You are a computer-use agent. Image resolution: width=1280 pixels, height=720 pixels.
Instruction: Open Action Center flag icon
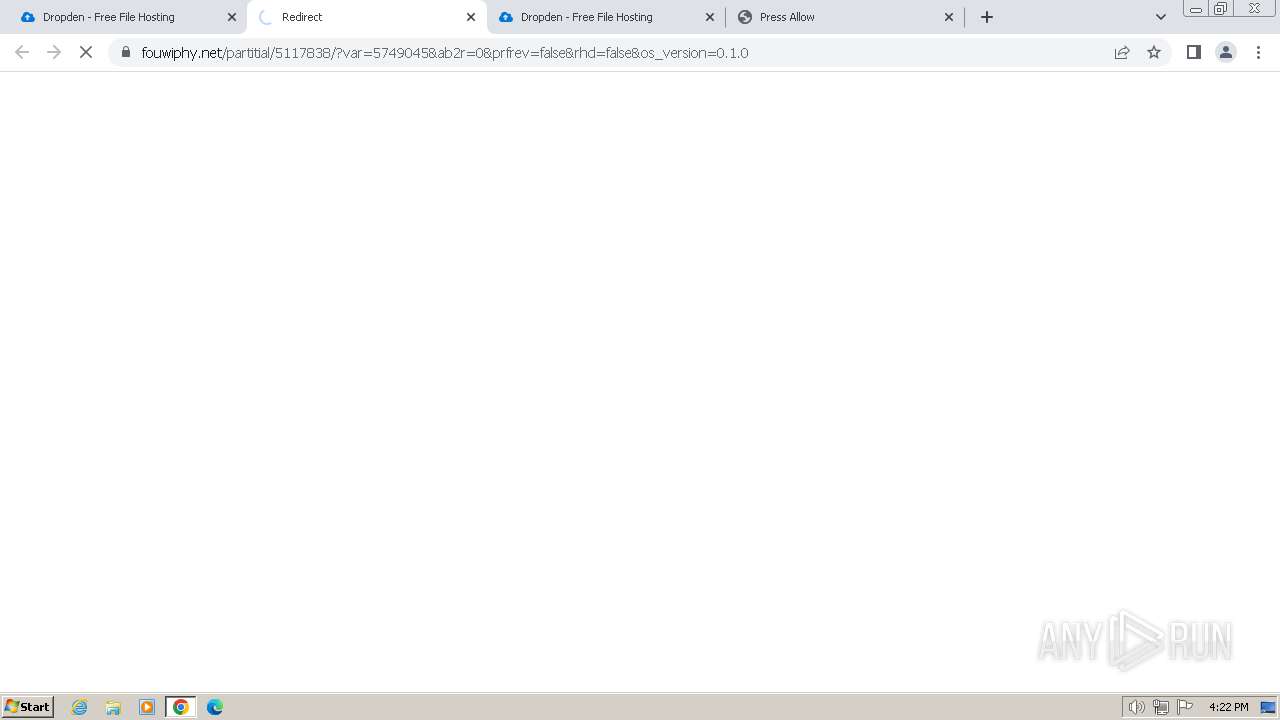pos(1185,707)
